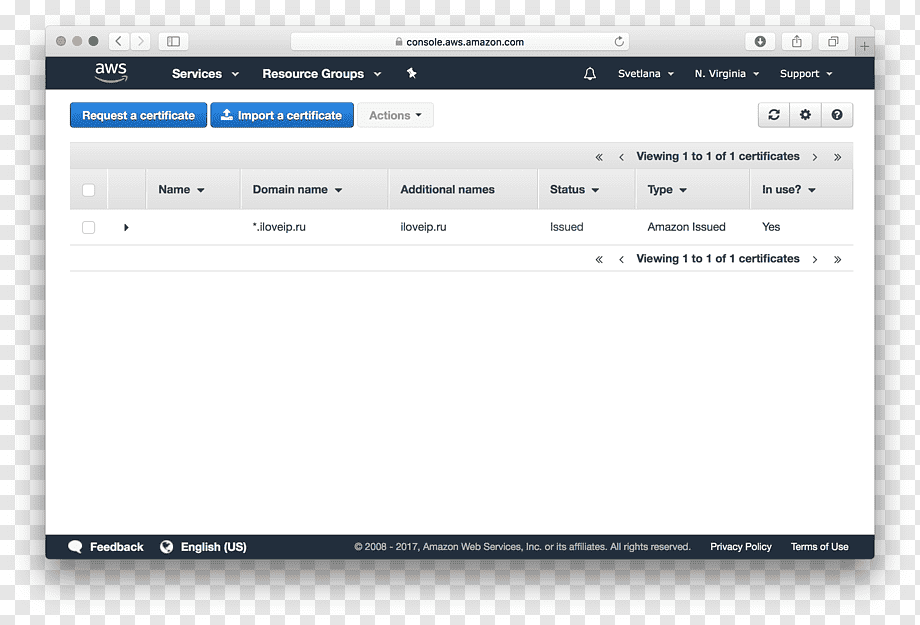
Task: Open the N. Virginia region dropdown
Action: pos(726,73)
